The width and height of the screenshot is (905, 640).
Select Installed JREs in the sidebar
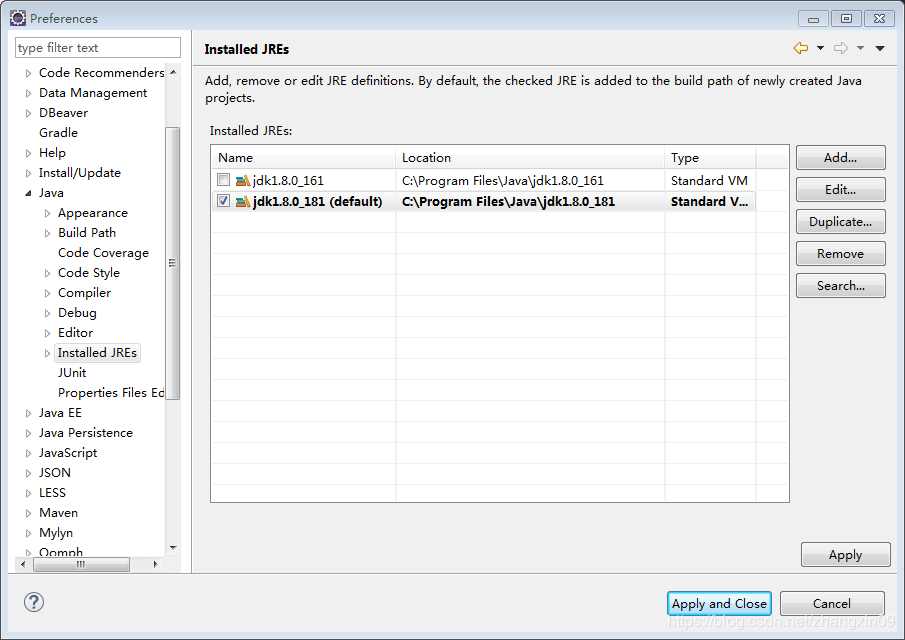point(97,352)
